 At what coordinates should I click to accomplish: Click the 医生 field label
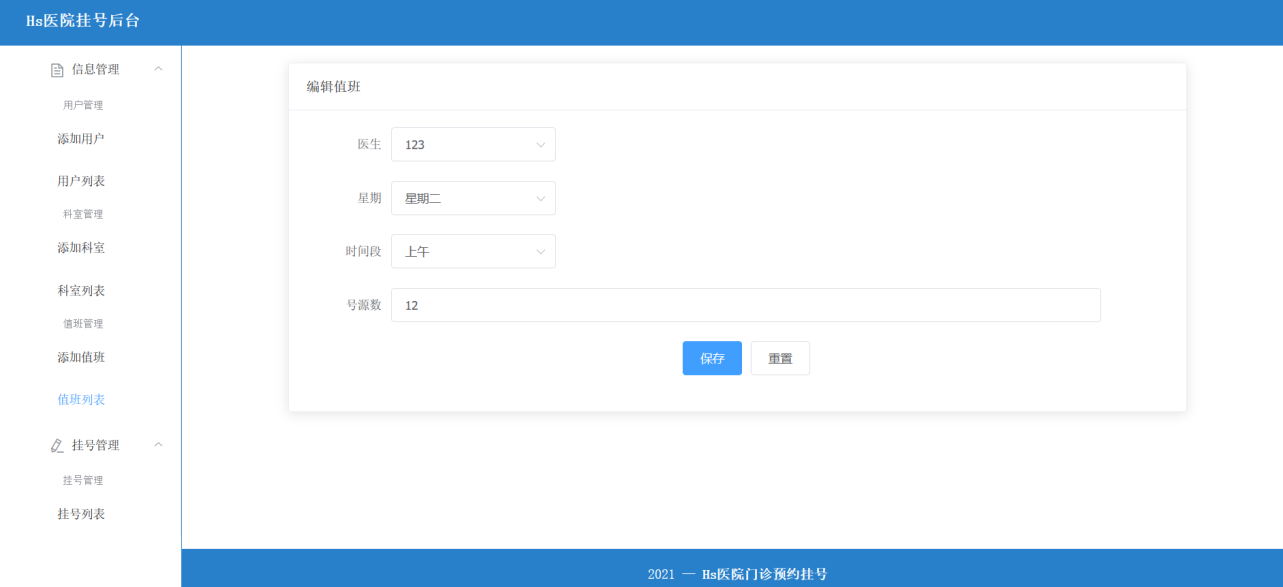click(370, 144)
